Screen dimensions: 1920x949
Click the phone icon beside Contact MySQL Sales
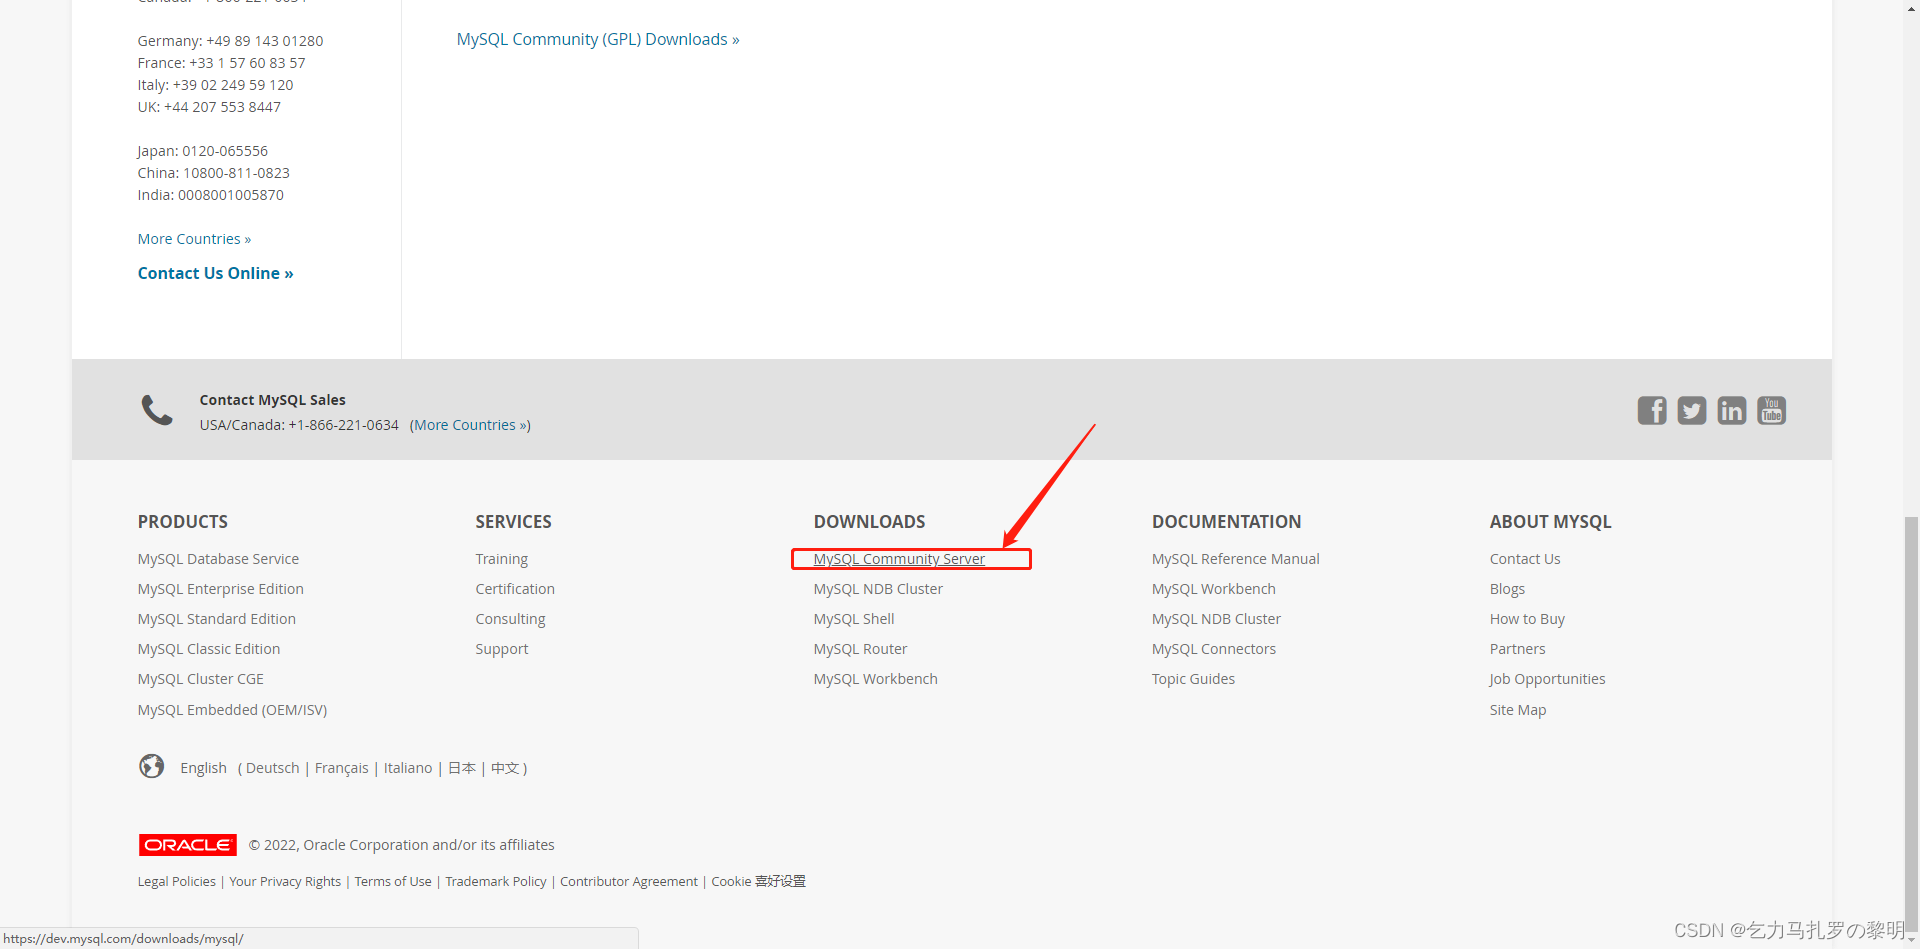(157, 410)
